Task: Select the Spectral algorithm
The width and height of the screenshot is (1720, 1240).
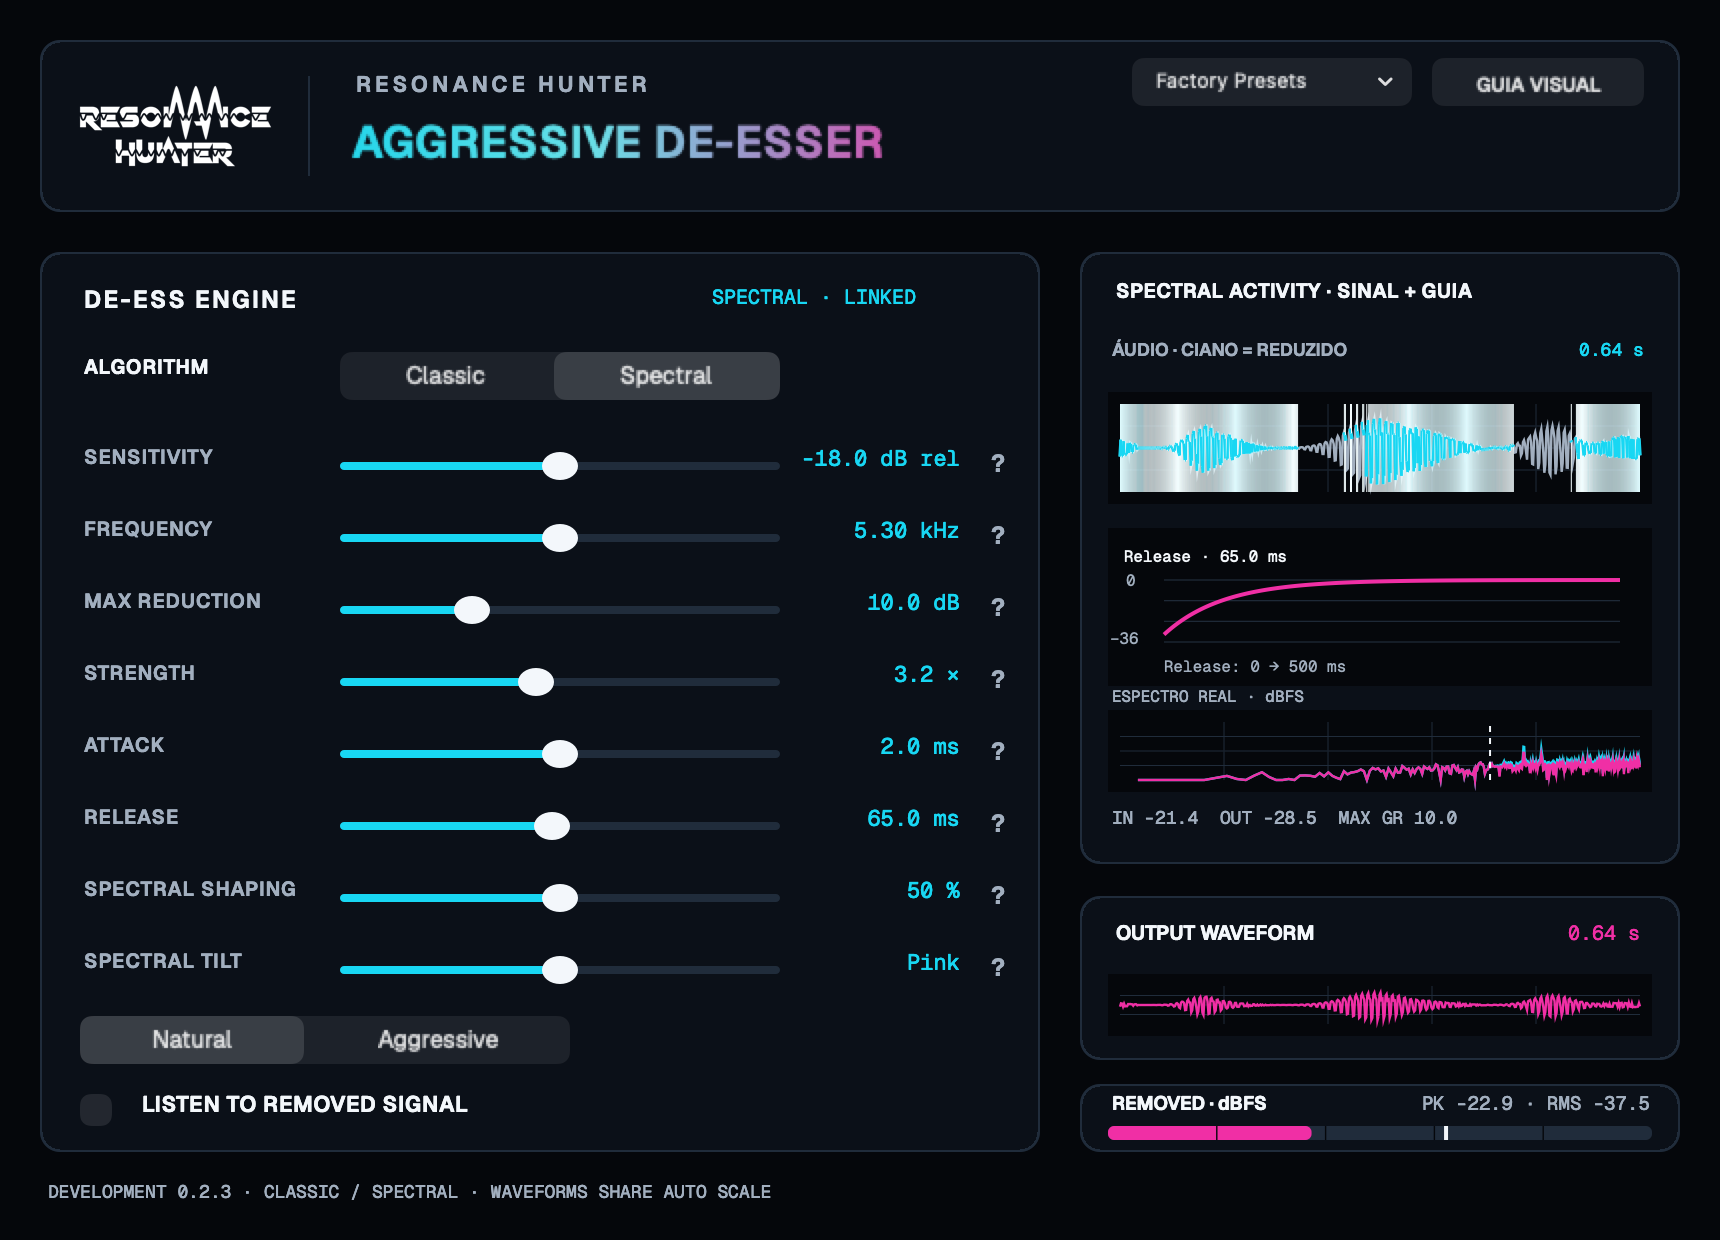Action: coord(666,376)
